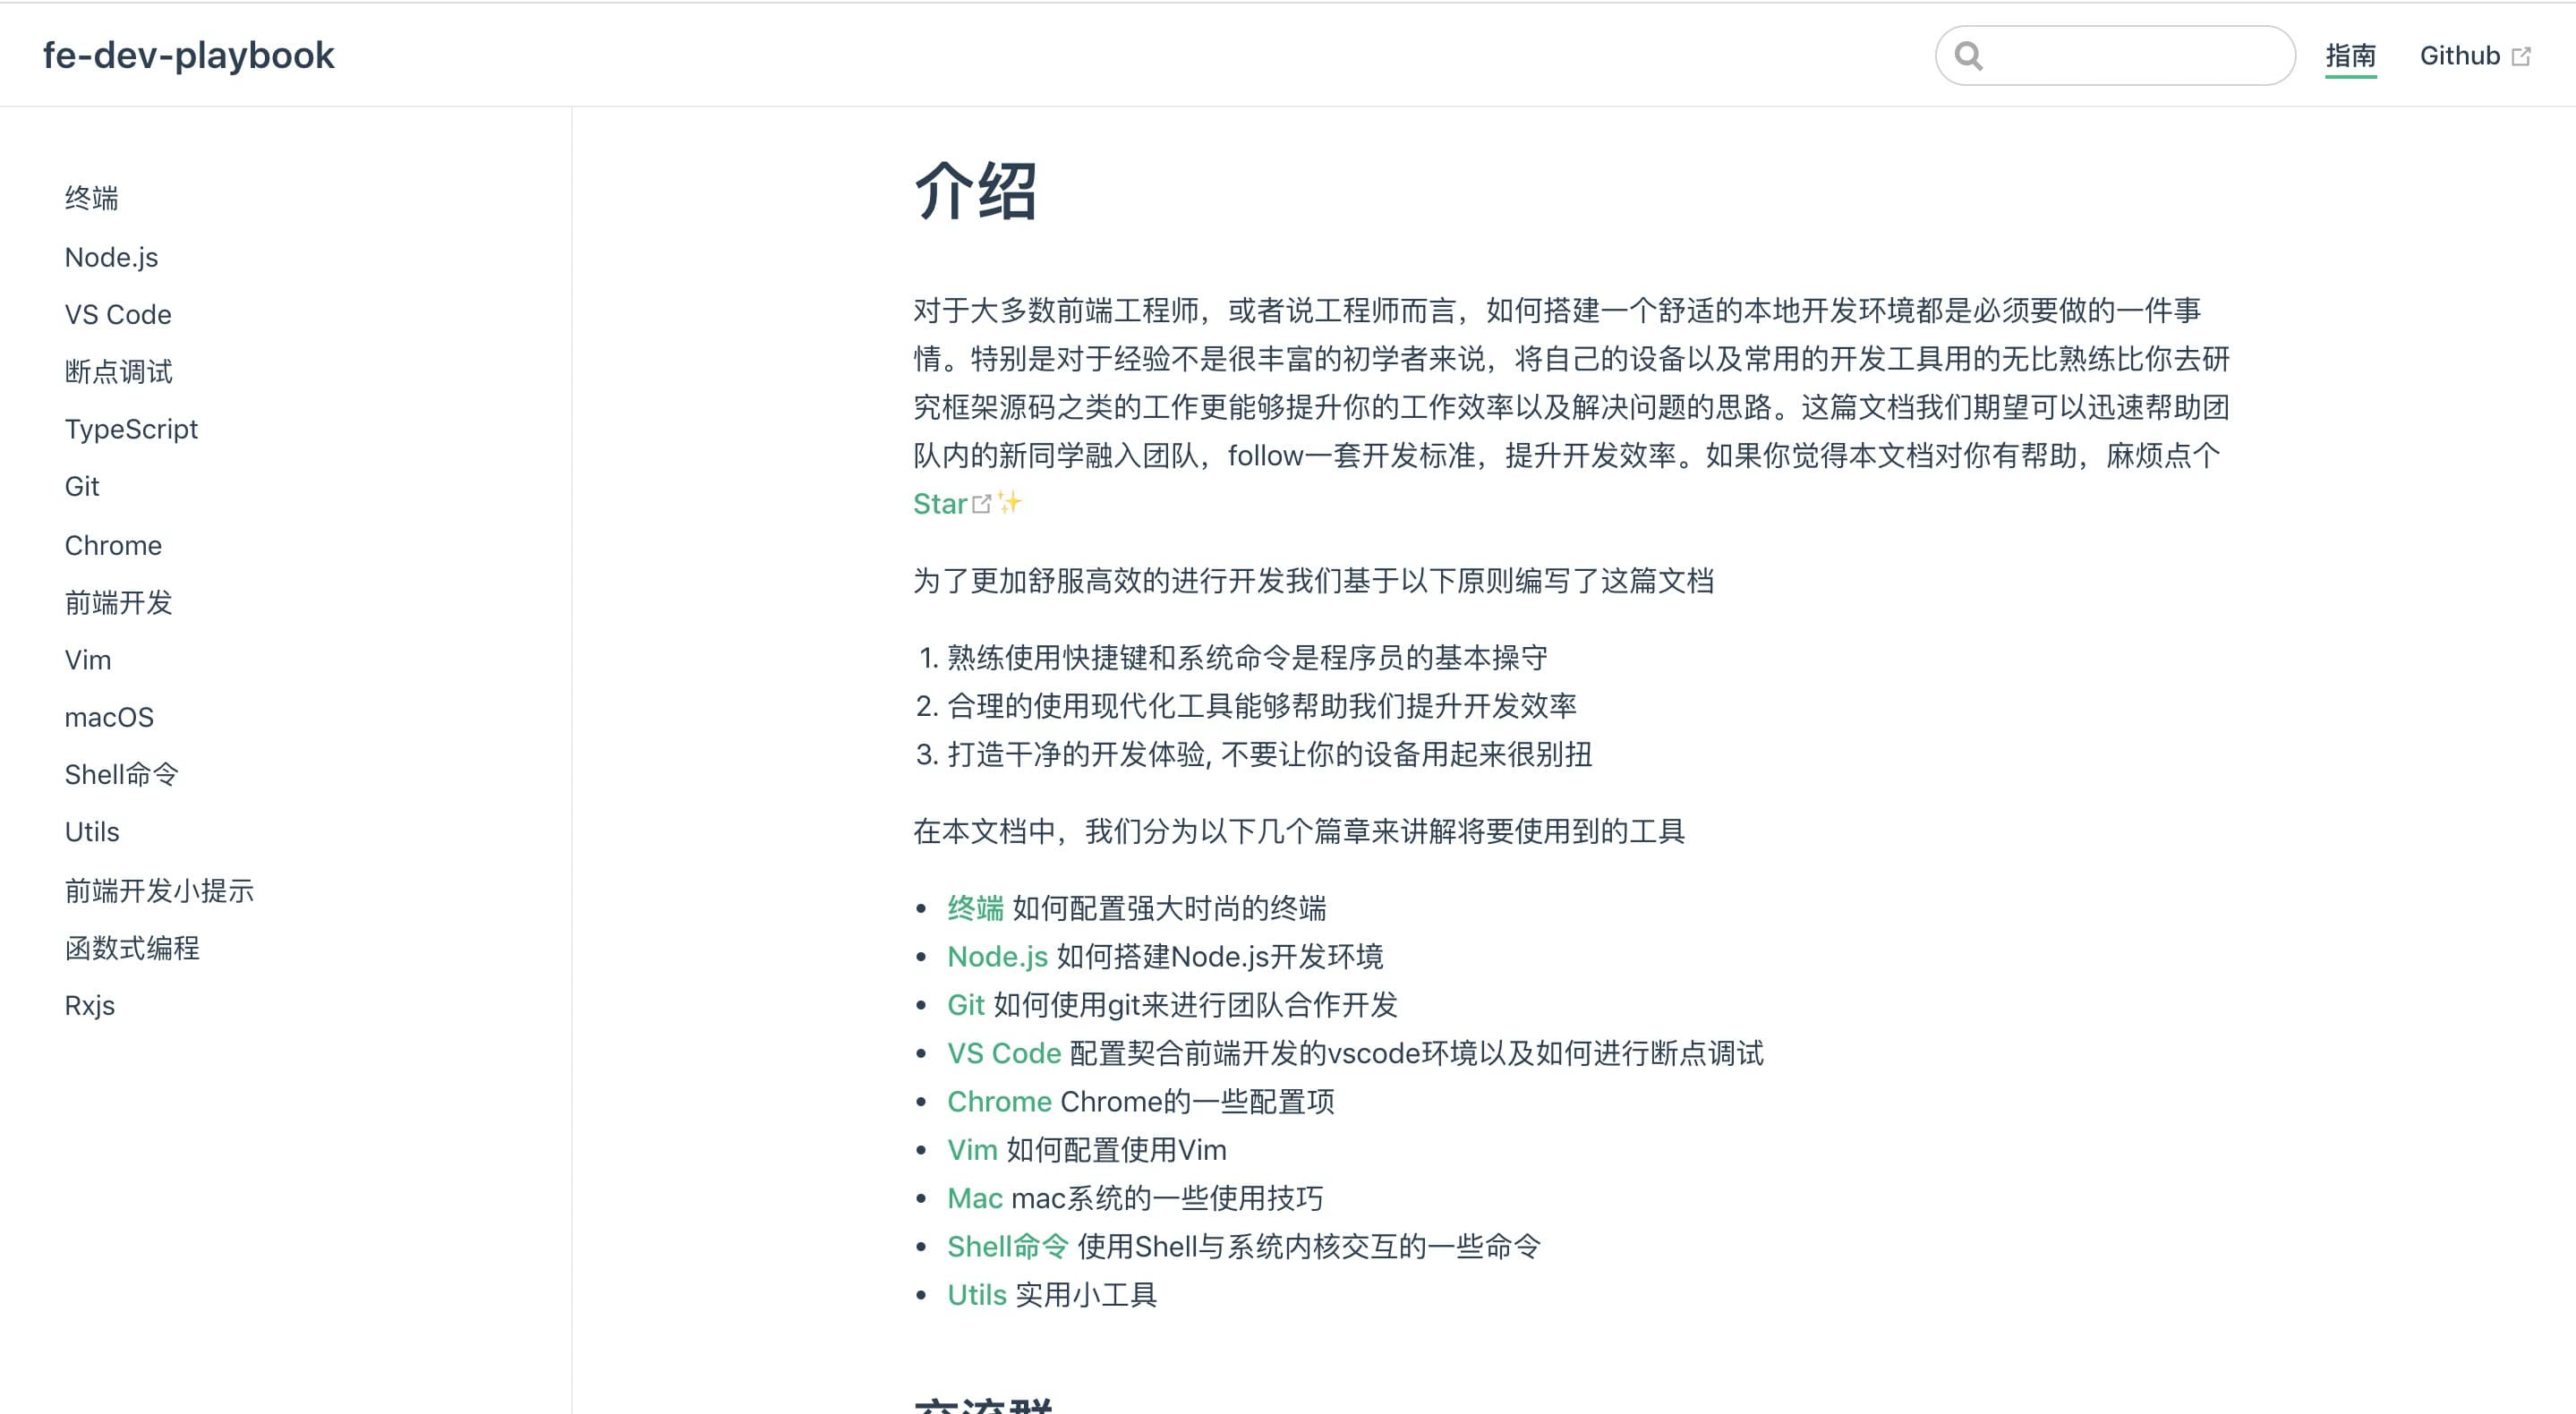The image size is (2576, 1414).
Task: Click the search magnifier icon
Action: tap(1968, 56)
